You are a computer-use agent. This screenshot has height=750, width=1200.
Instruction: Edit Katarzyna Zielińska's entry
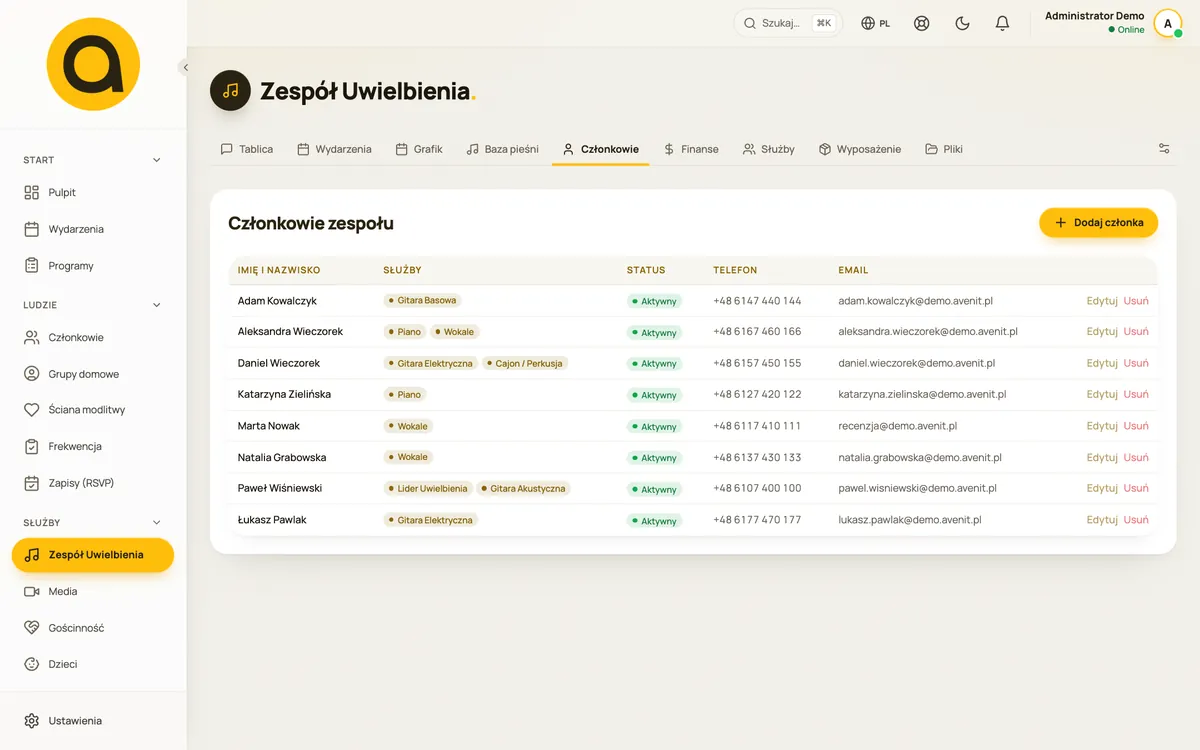coord(1102,395)
